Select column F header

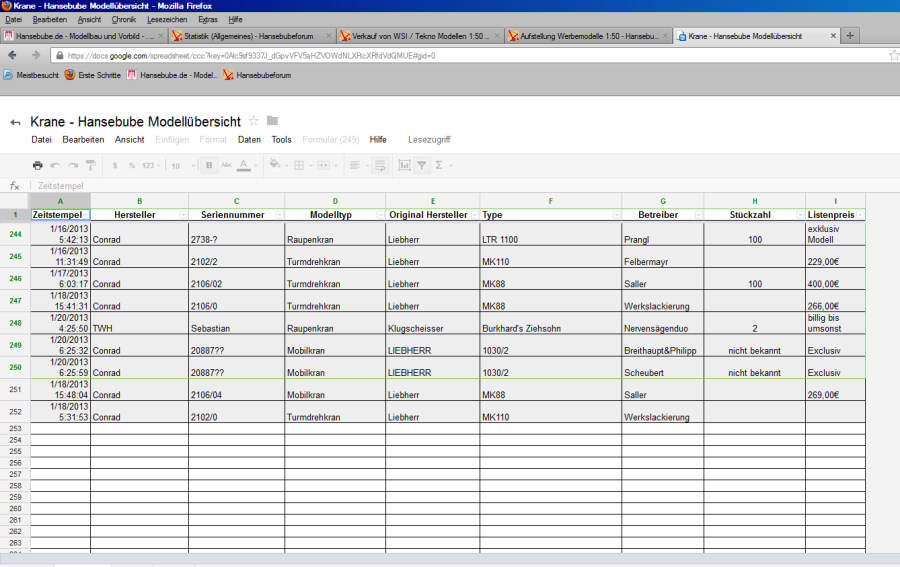[x=550, y=201]
